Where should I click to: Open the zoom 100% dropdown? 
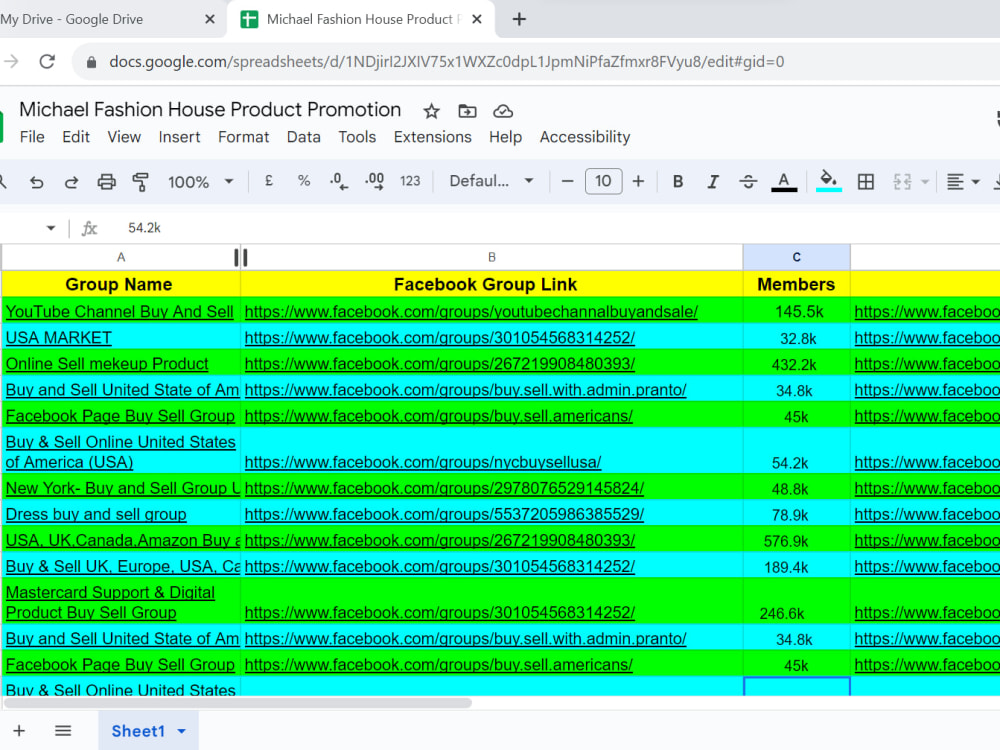pos(200,182)
